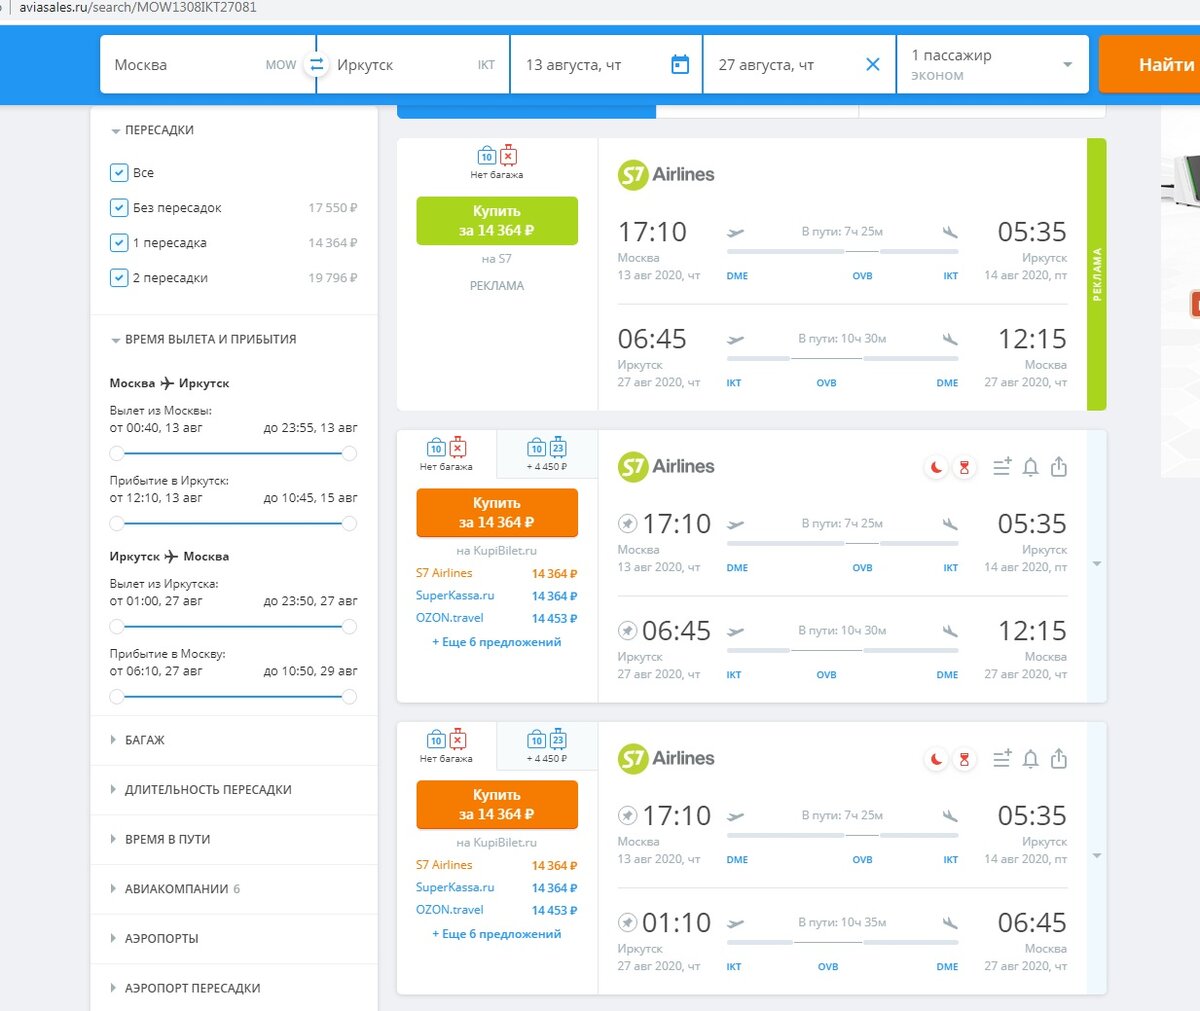
Task: Buy the 01:10 return ticket on KupiBilet.ru
Action: 497,805
